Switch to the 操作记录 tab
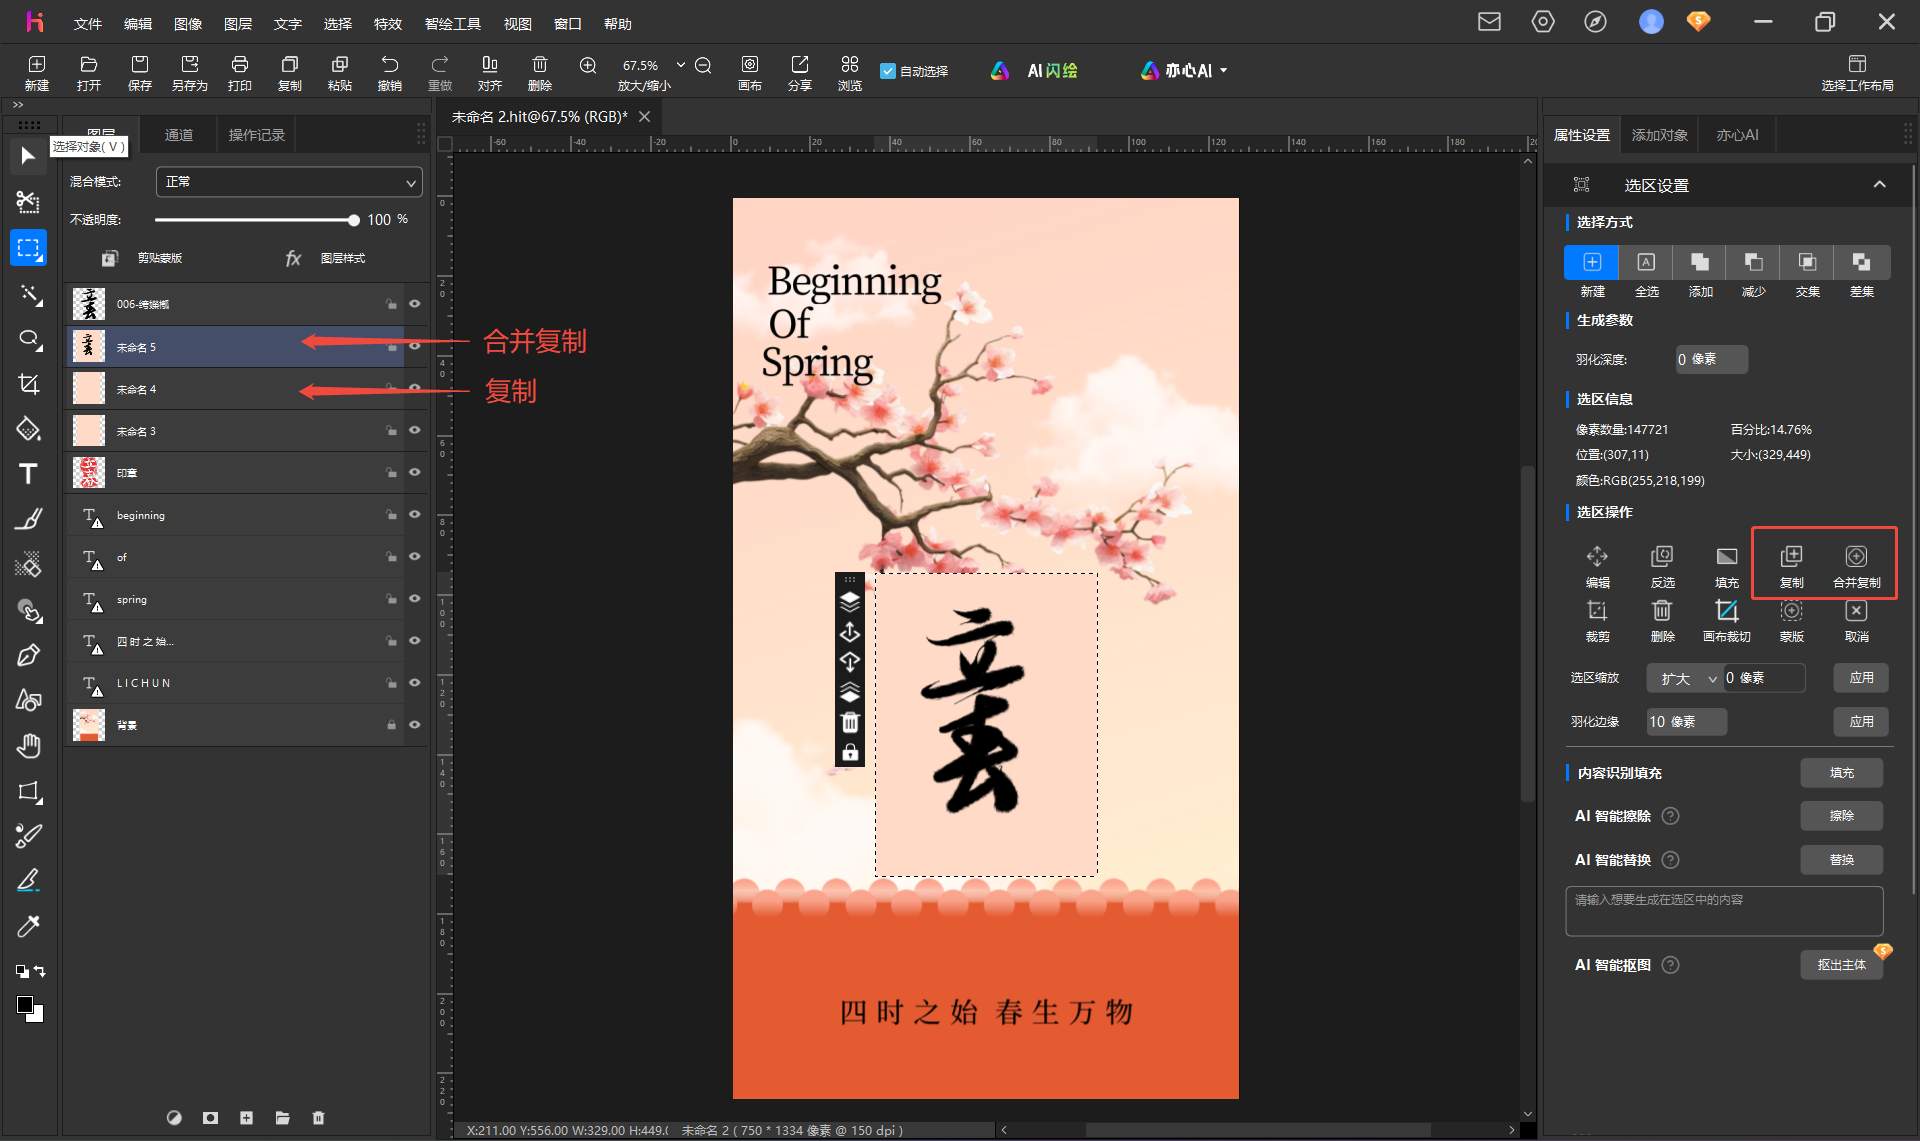 point(257,135)
